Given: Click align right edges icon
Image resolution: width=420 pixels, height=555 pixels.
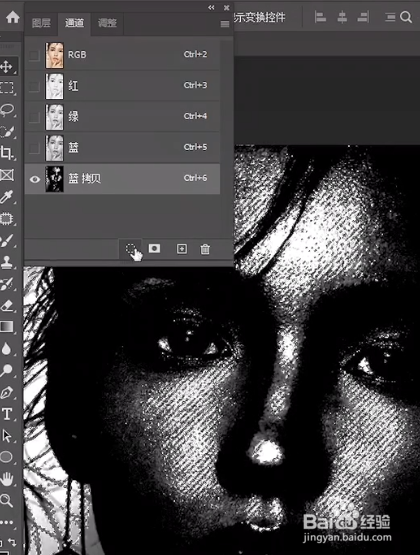Looking at the screenshot, I should click(x=363, y=17).
